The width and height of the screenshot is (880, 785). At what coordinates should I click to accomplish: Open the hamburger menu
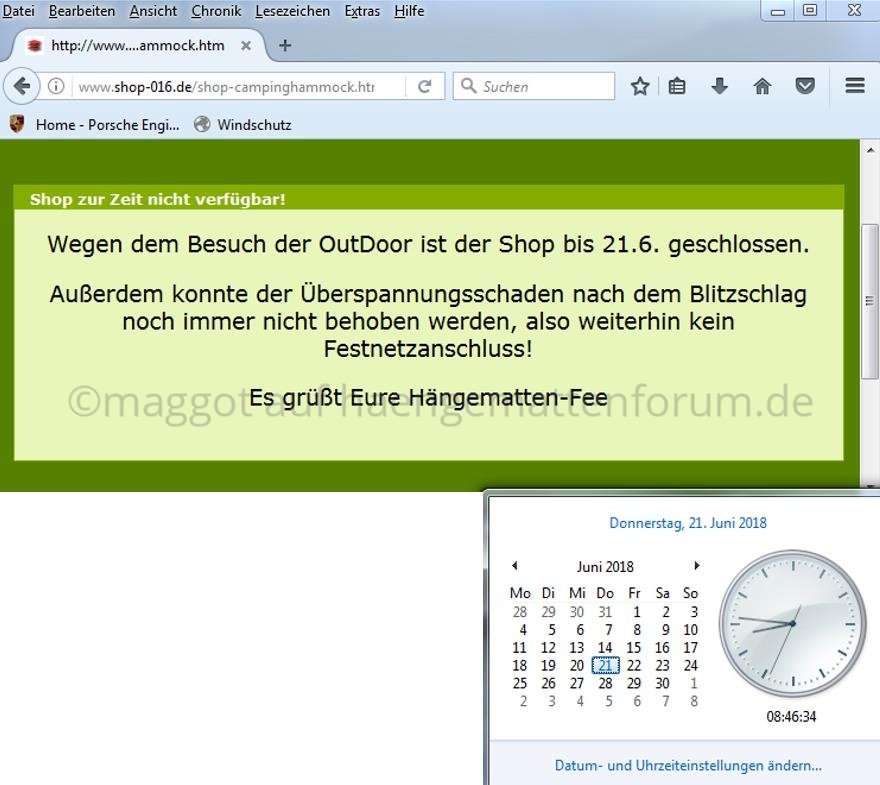(x=855, y=87)
